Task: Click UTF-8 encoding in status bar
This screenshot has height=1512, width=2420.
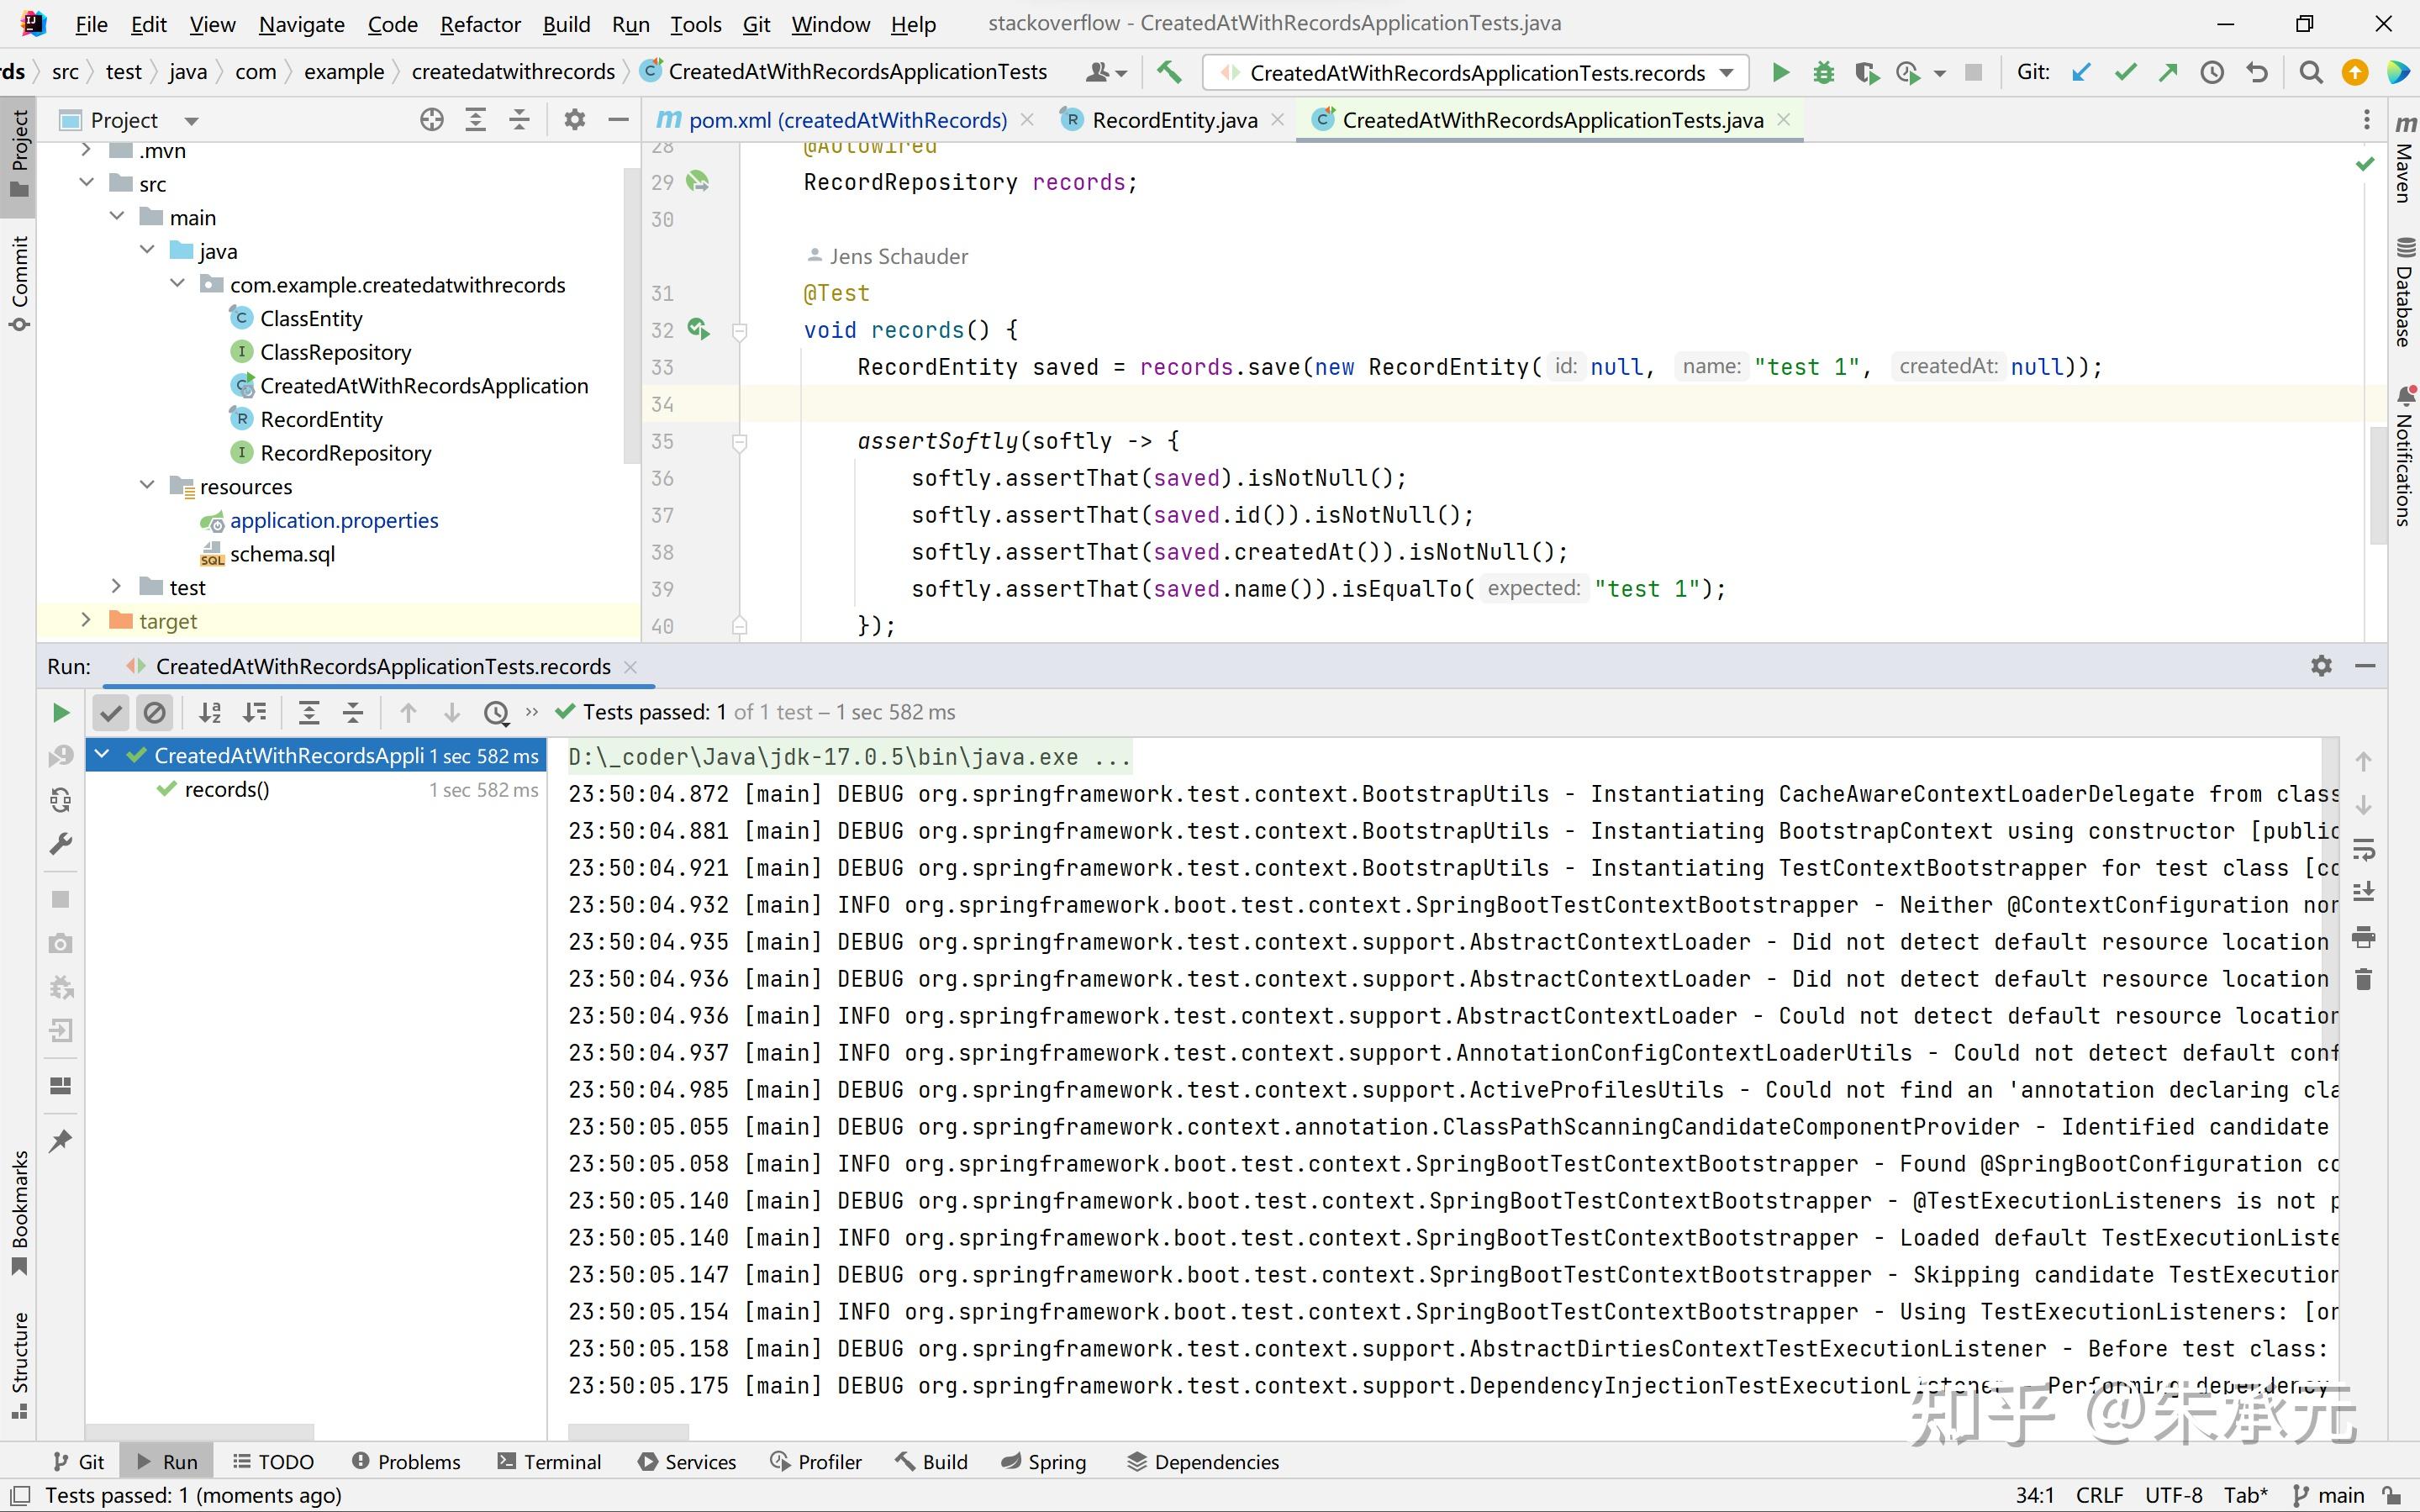Action: (x=2173, y=1495)
